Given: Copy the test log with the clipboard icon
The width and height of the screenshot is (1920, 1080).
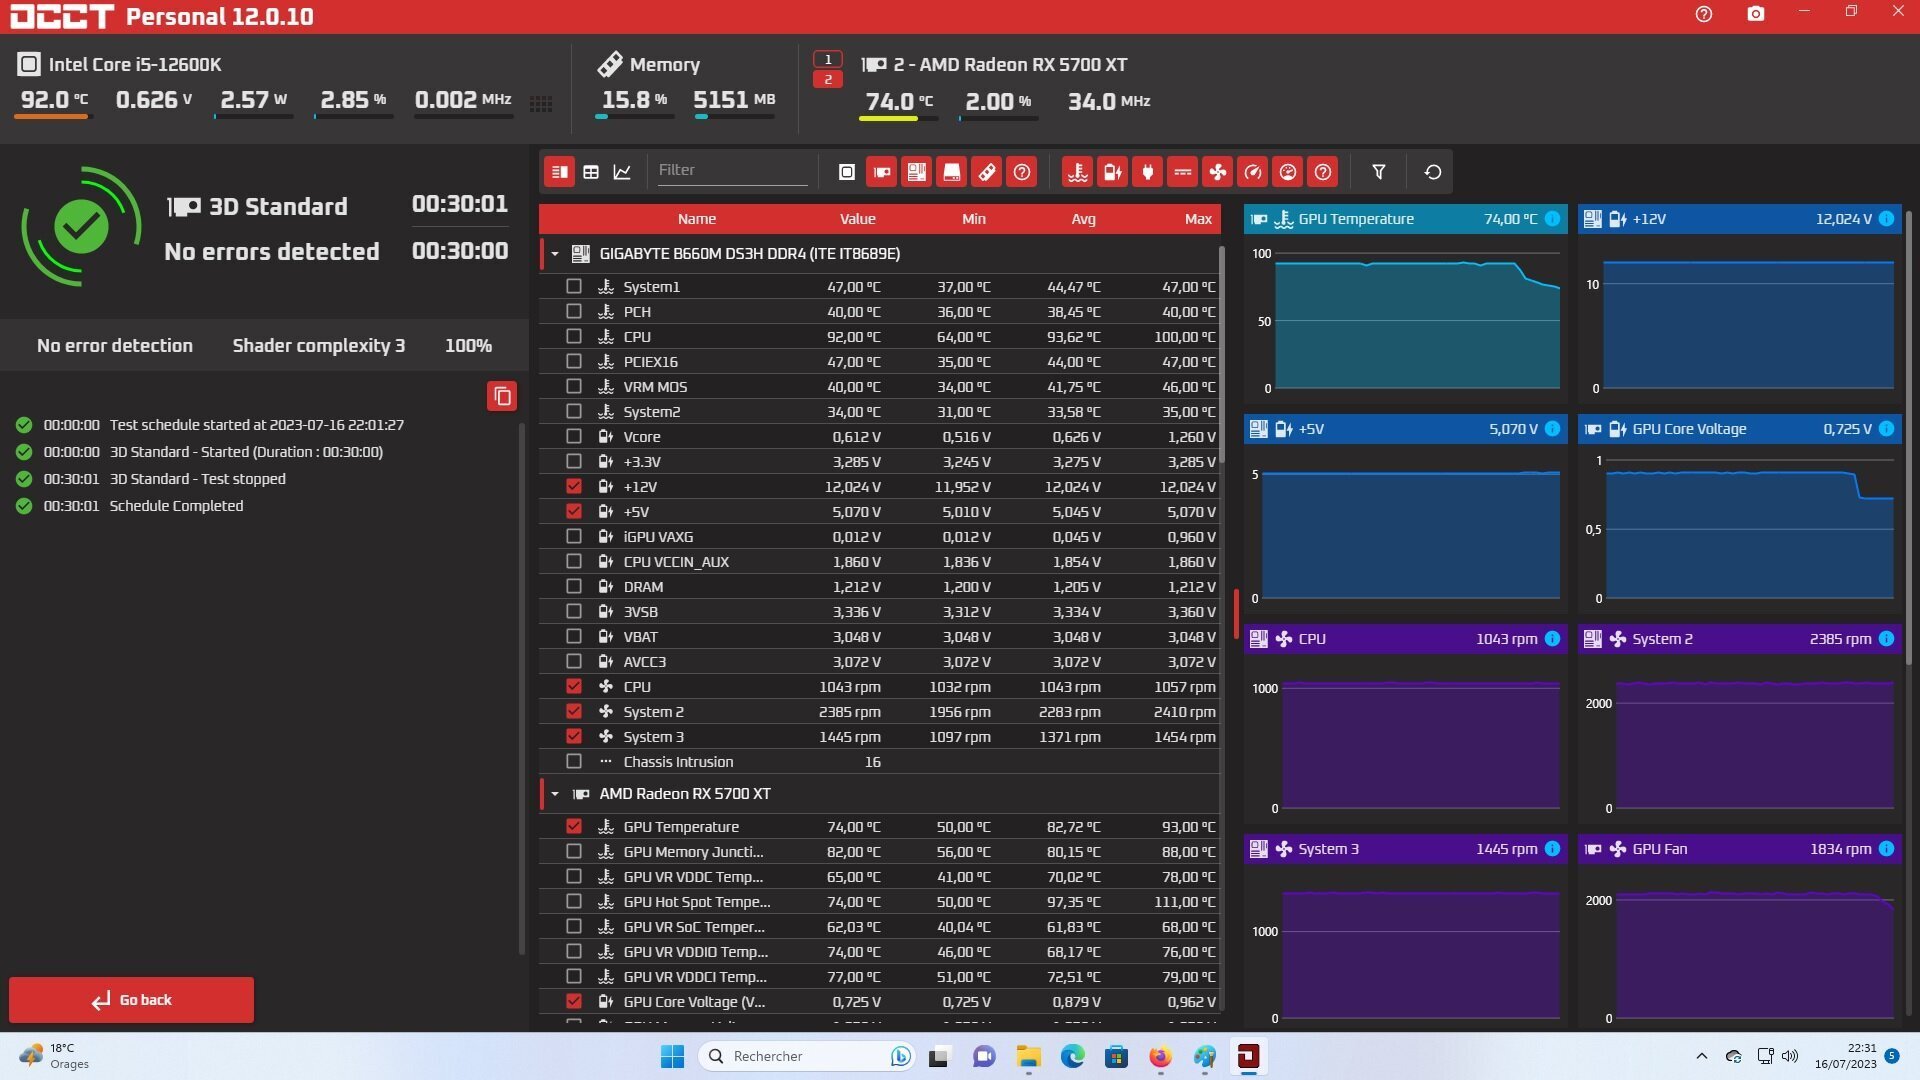Looking at the screenshot, I should tap(502, 396).
